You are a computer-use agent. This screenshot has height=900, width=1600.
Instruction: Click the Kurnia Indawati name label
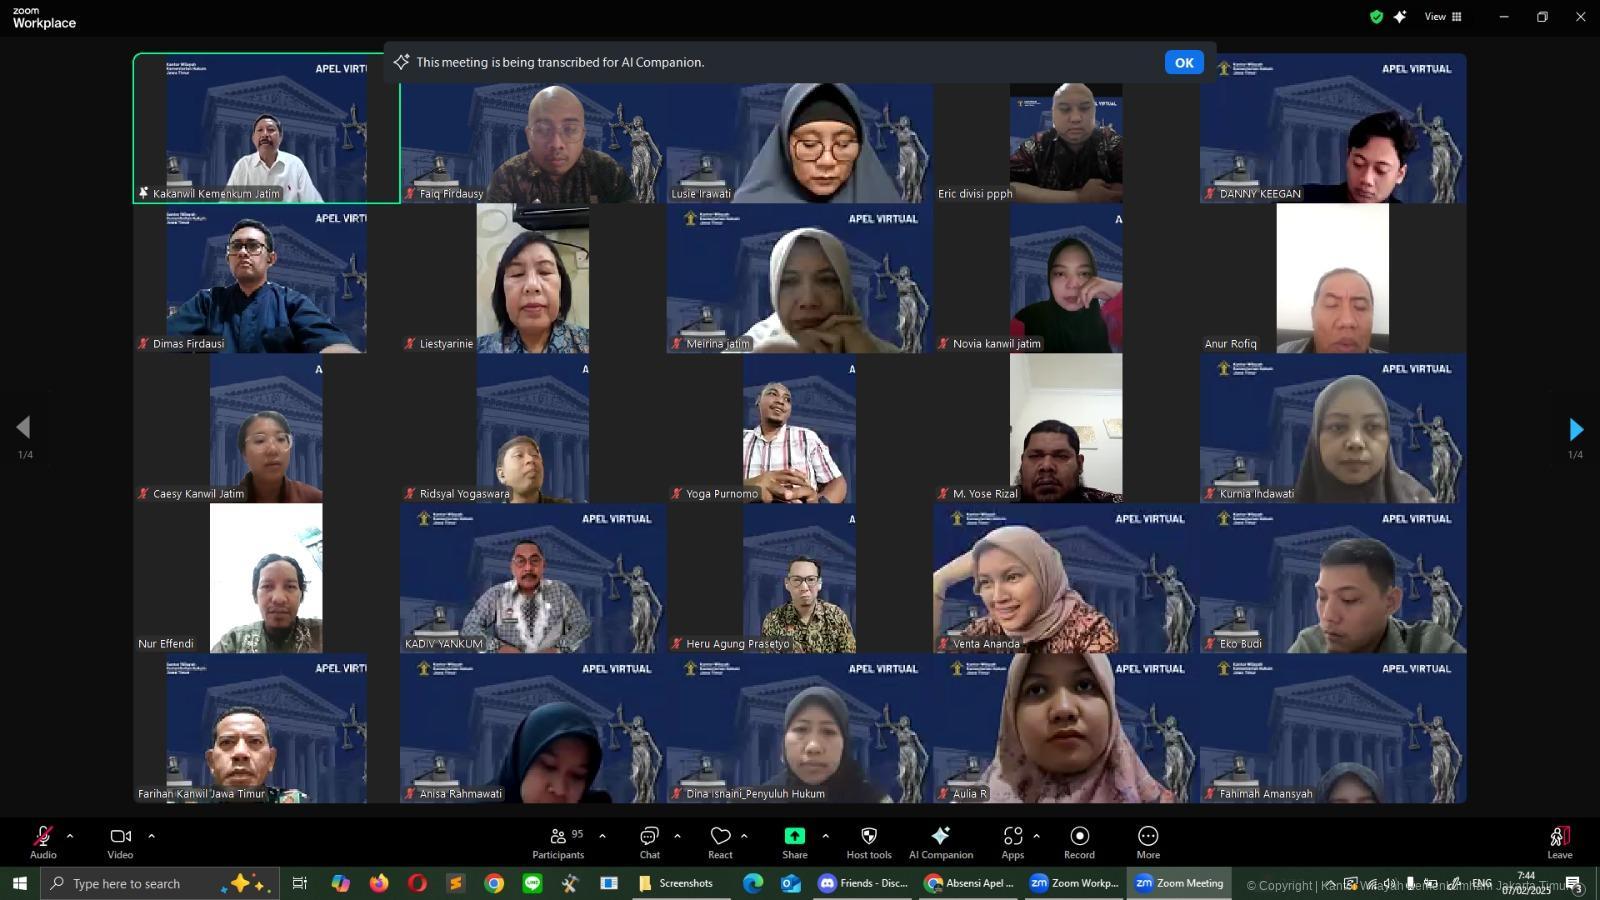pyautogui.click(x=1257, y=494)
